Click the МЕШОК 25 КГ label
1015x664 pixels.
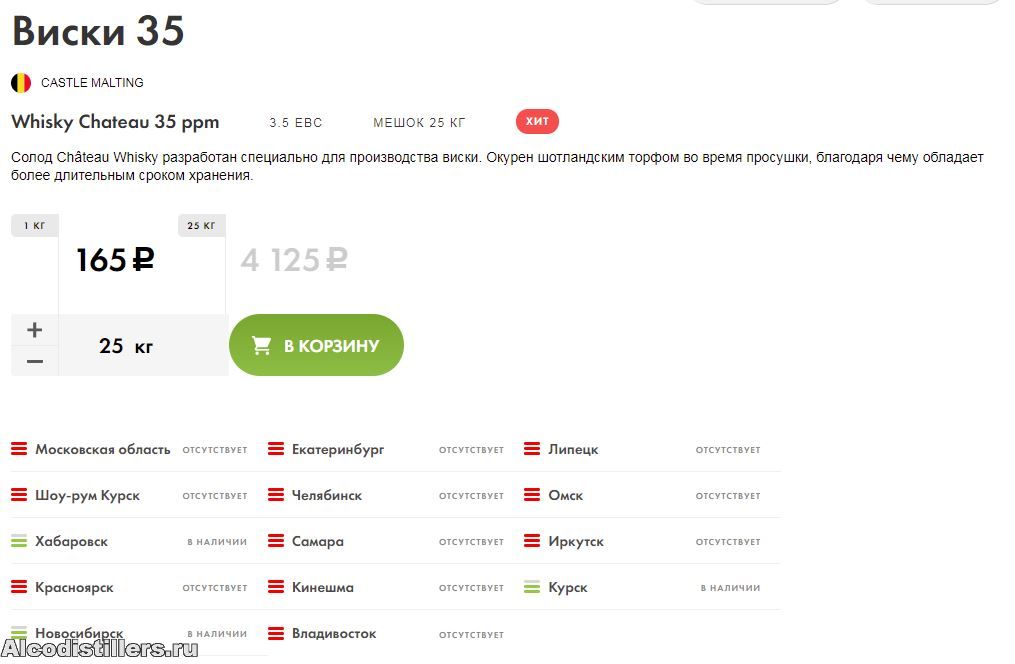click(419, 122)
